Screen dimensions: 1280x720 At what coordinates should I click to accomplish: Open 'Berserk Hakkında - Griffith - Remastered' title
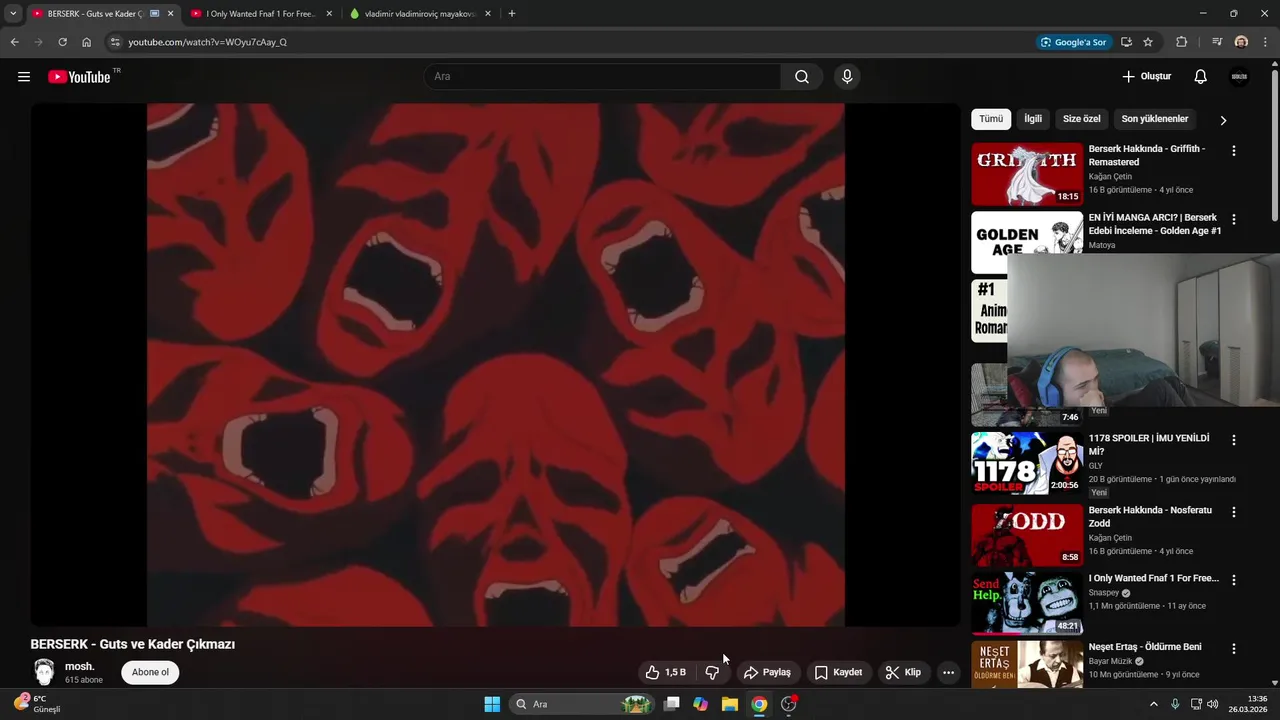(x=1147, y=155)
